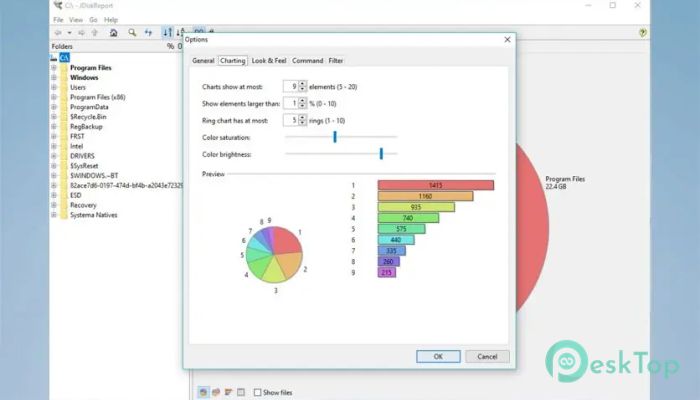Select the $SysReset folder in tree

pyautogui.click(x=84, y=166)
